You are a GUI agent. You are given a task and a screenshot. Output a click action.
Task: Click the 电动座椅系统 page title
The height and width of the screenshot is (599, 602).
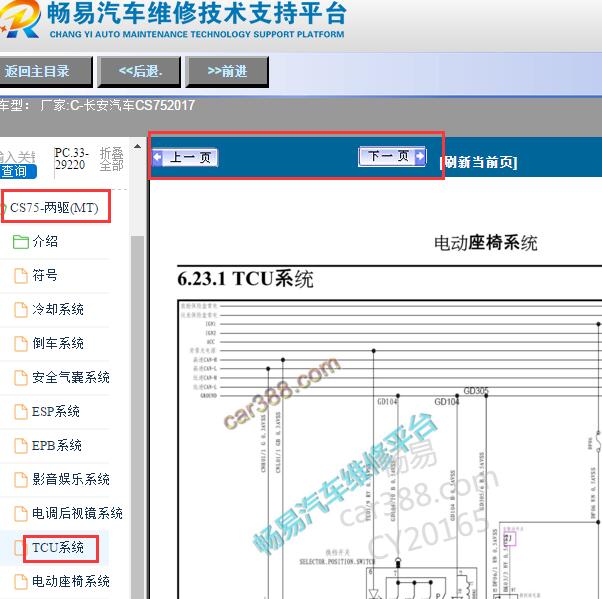click(x=486, y=243)
